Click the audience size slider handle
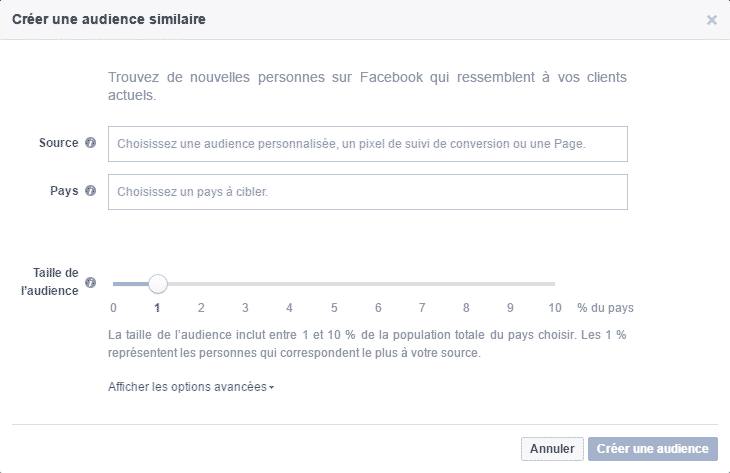Screen dimensions: 730x473 point(157,284)
